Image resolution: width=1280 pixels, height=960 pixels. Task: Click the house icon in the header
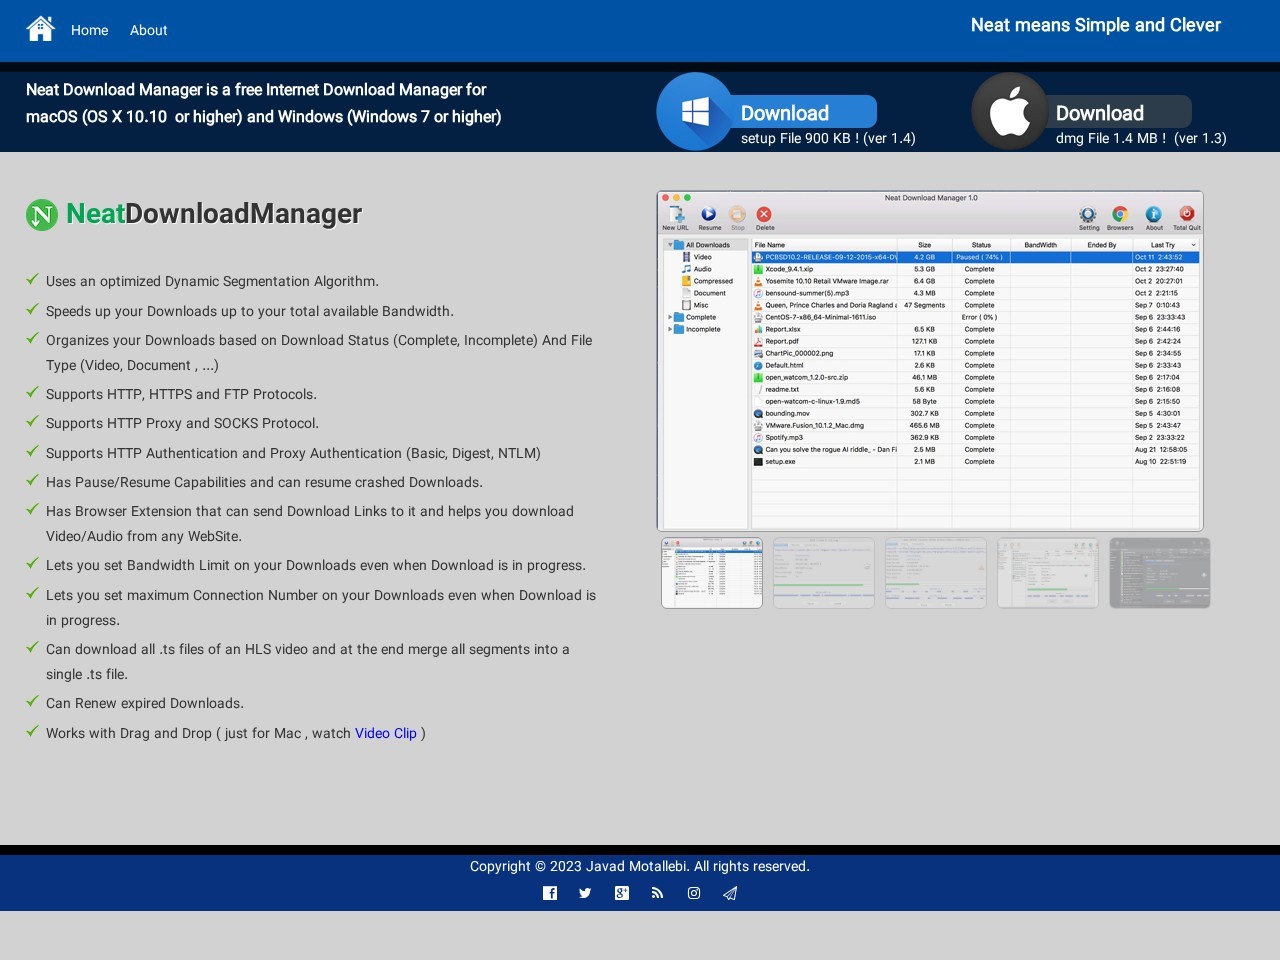click(41, 29)
